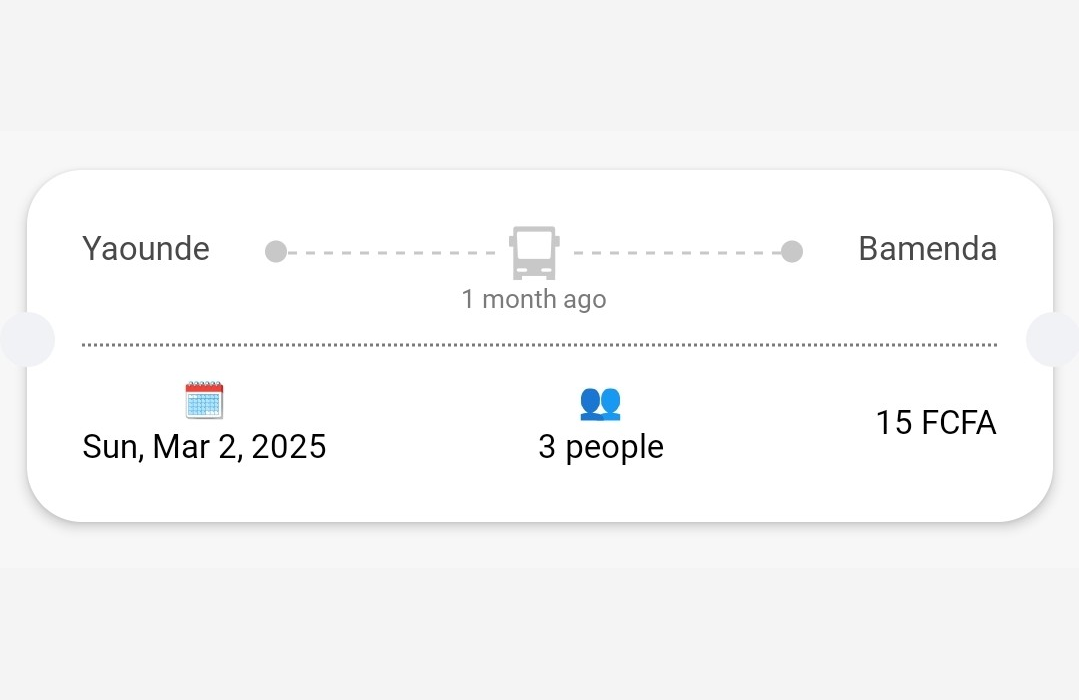This screenshot has height=700, width=1079.
Task: Click the calendar icon above the date
Action: [x=204, y=400]
